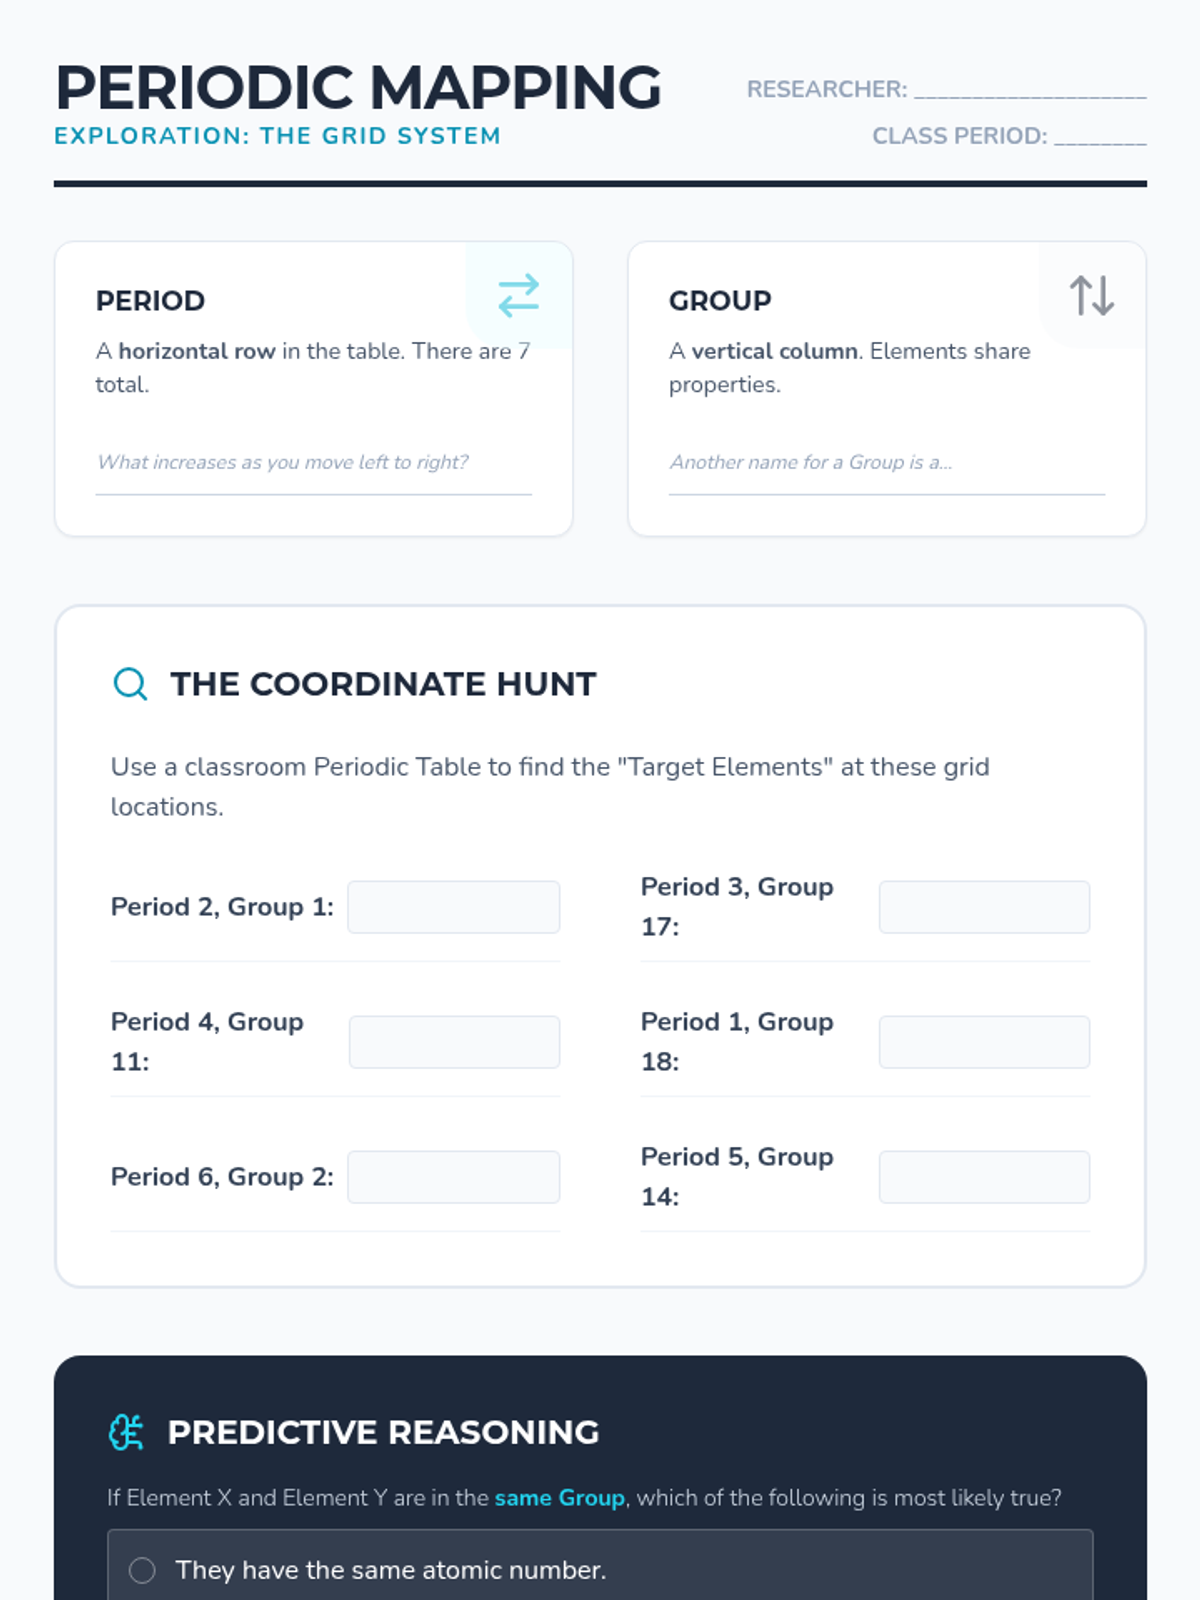Click the Period 1, Group 18 answer box
The image size is (1200, 1600).
point(984,1042)
